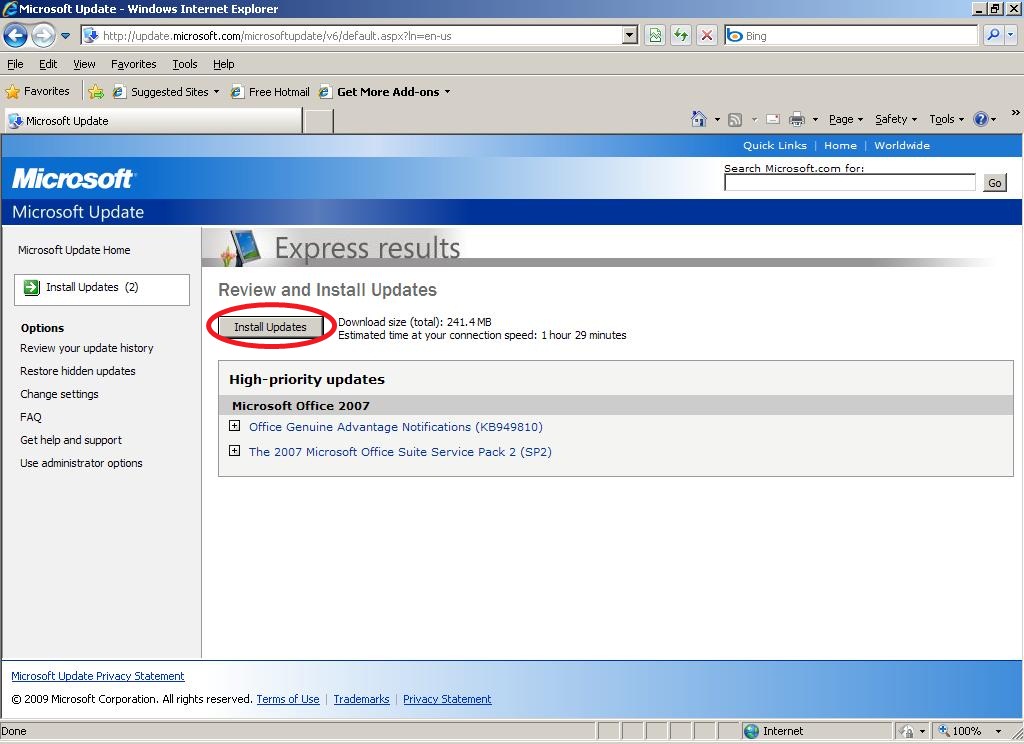Open 2007 Office Suite Service Pack 2 link
The height and width of the screenshot is (744, 1024).
tap(400, 452)
